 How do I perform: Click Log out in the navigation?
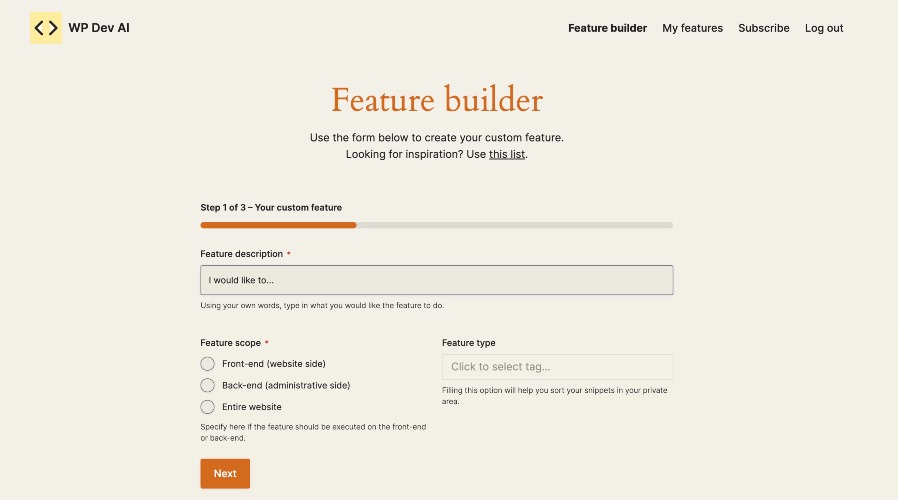pos(824,28)
